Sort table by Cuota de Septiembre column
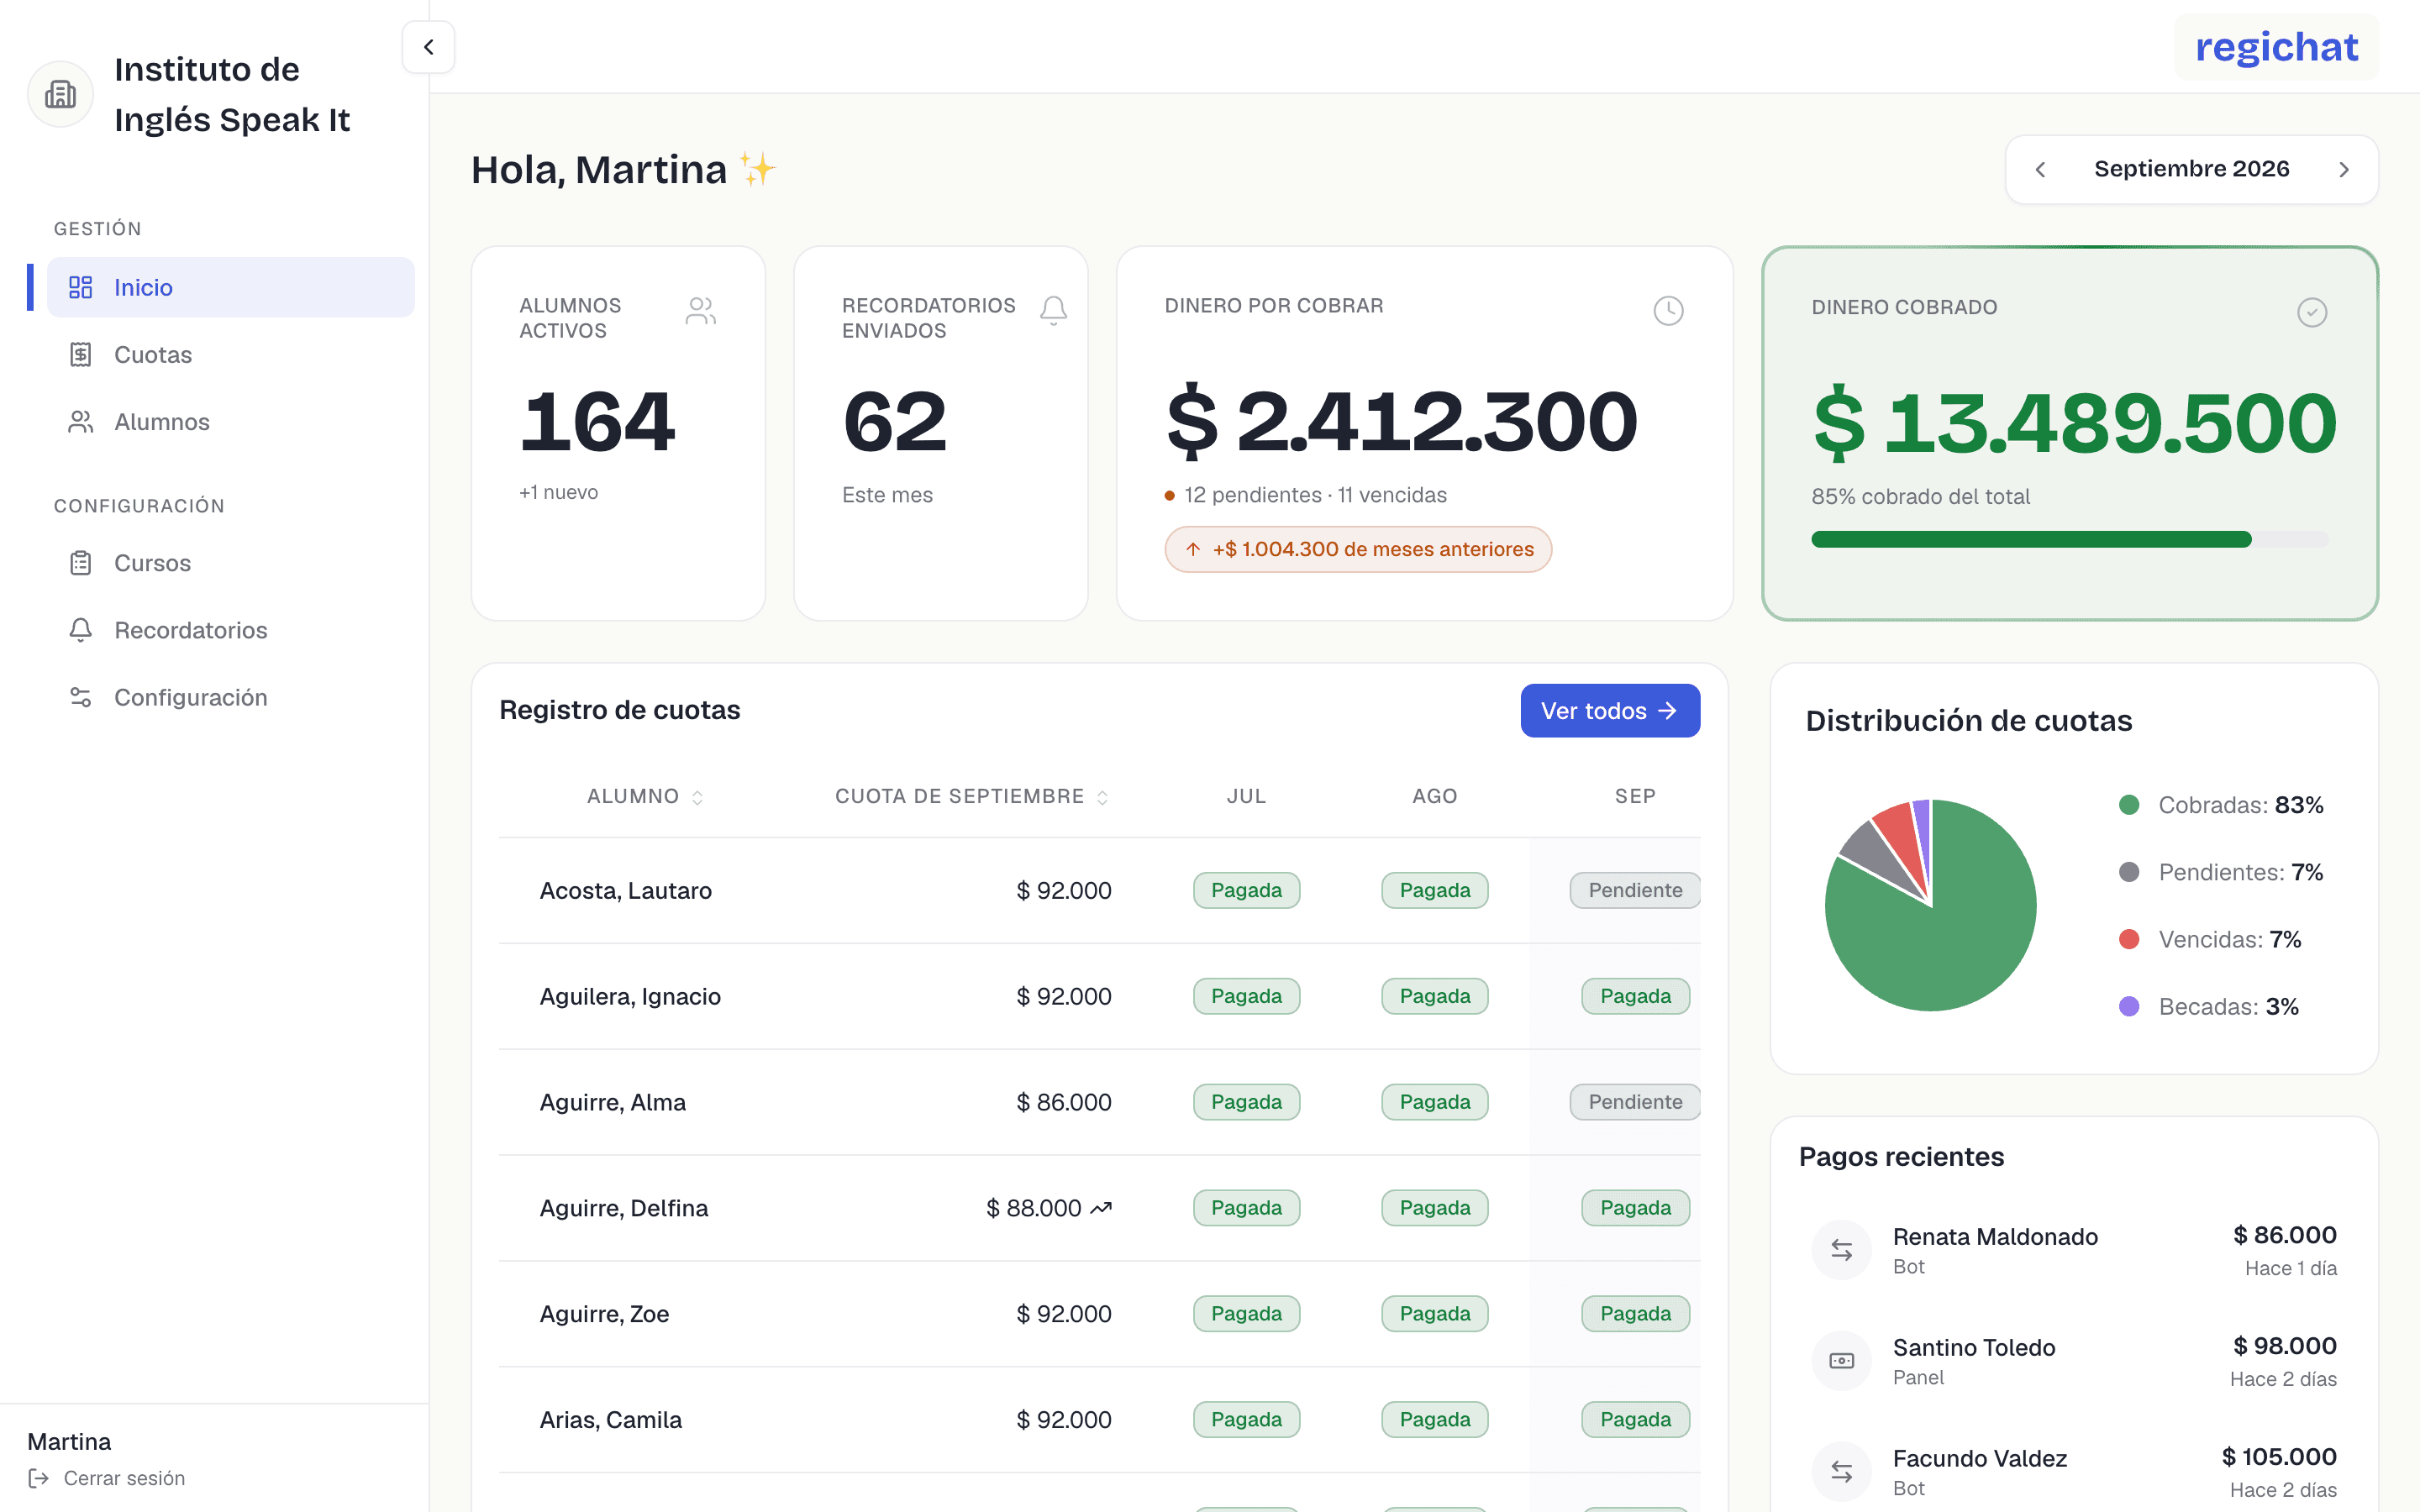Viewport: 2420px width, 1512px height. point(971,796)
